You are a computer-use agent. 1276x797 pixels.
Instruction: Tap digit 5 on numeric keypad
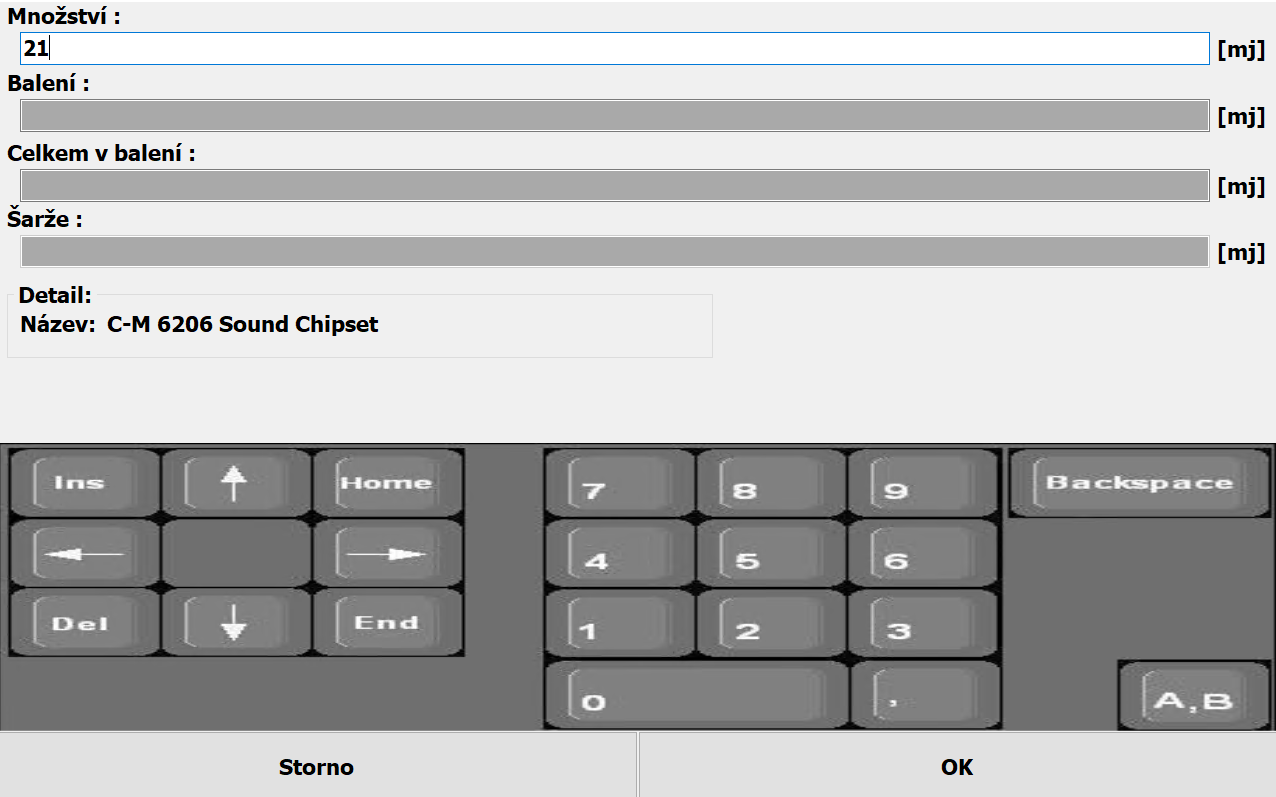(x=772, y=555)
